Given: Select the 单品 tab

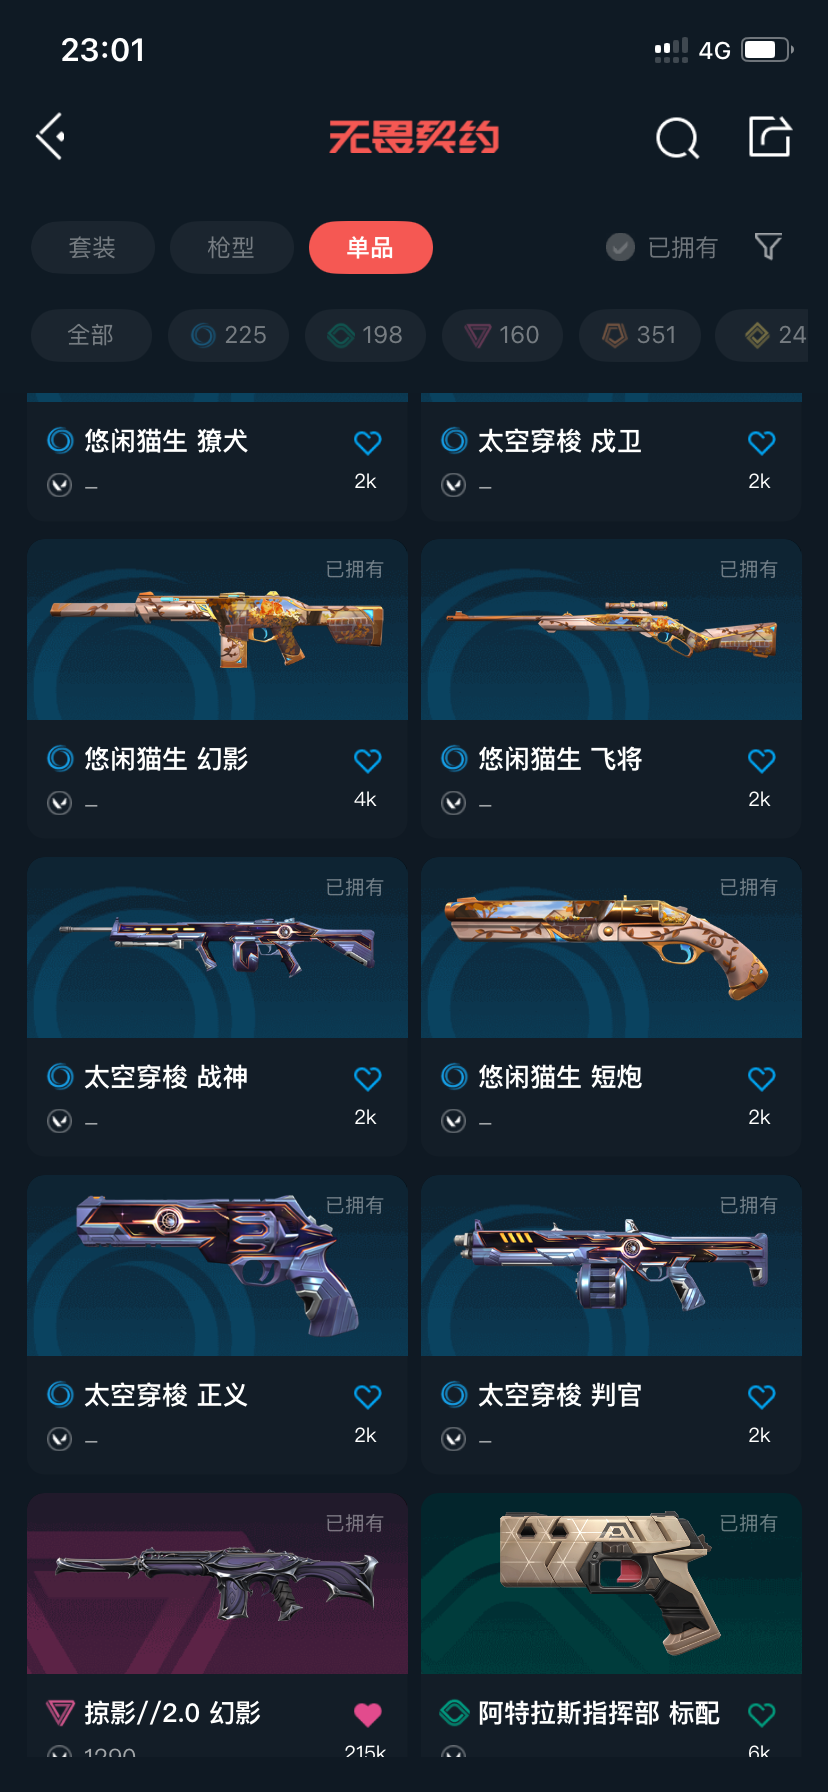Looking at the screenshot, I should (x=370, y=247).
